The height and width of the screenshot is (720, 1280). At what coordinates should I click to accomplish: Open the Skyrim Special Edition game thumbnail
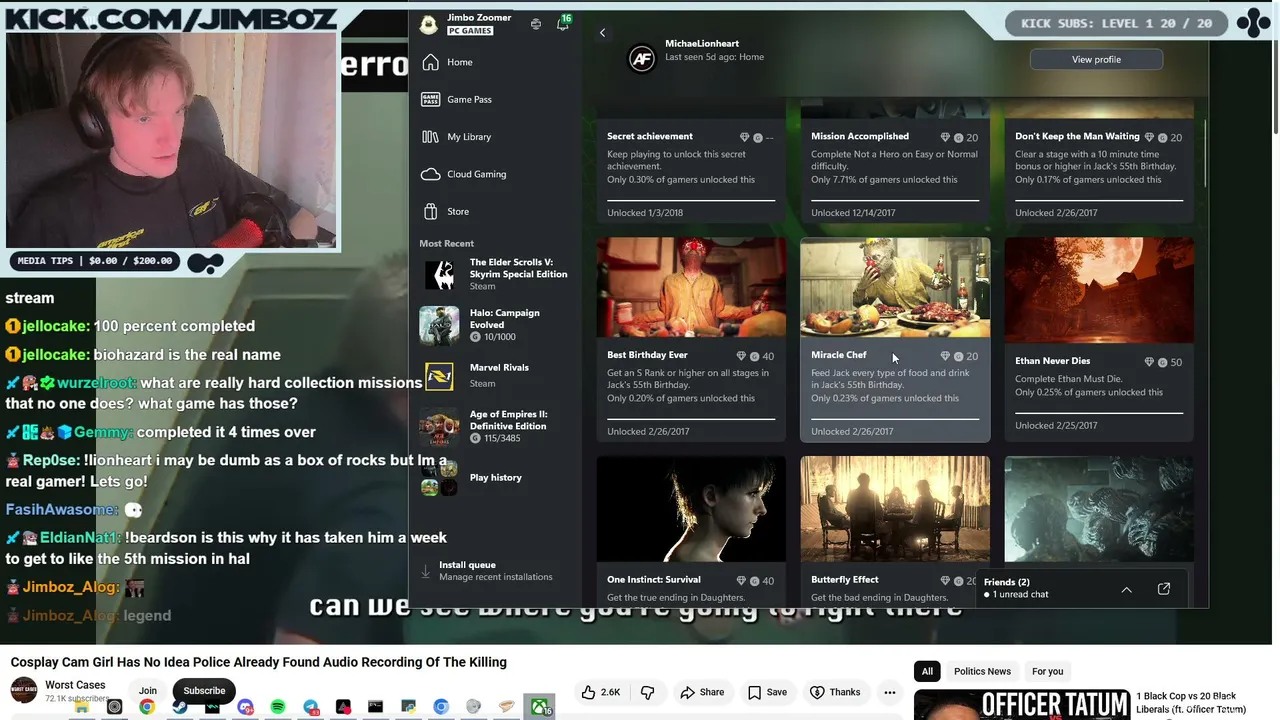point(439,274)
